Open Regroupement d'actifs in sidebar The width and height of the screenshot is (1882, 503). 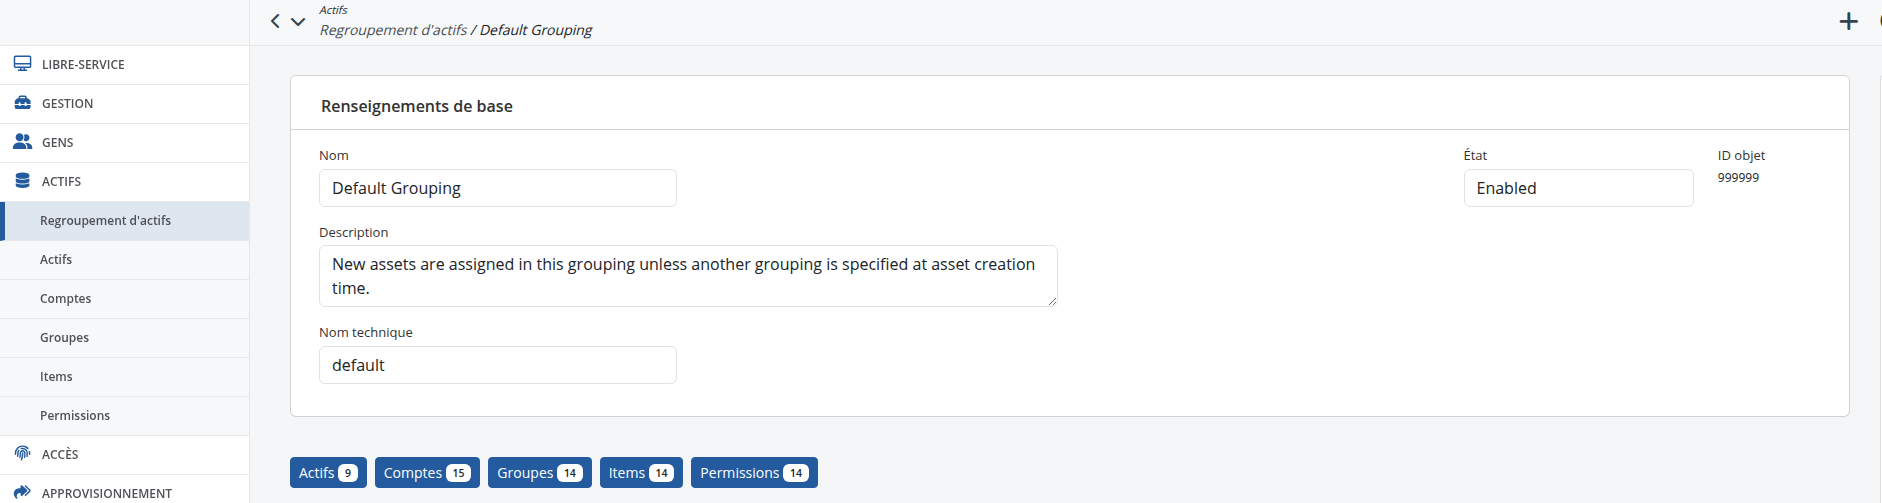pos(125,220)
